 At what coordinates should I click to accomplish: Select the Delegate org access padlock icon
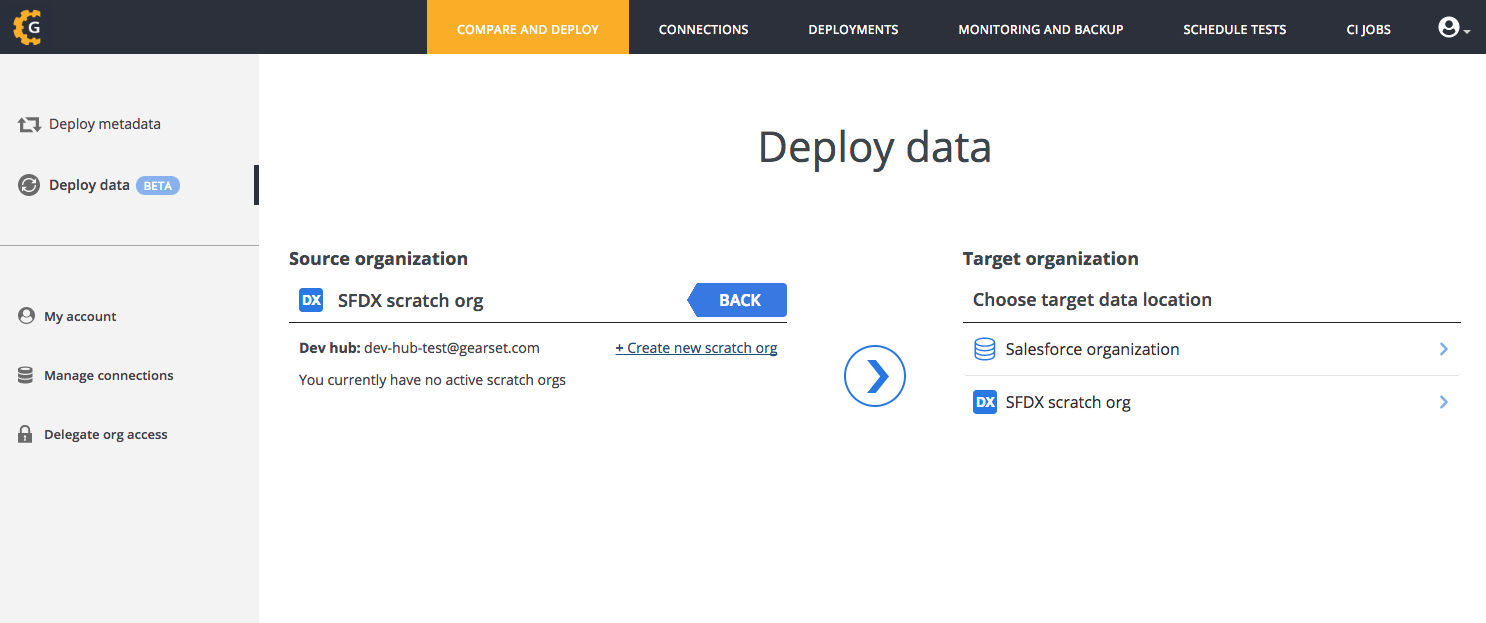tap(25, 433)
